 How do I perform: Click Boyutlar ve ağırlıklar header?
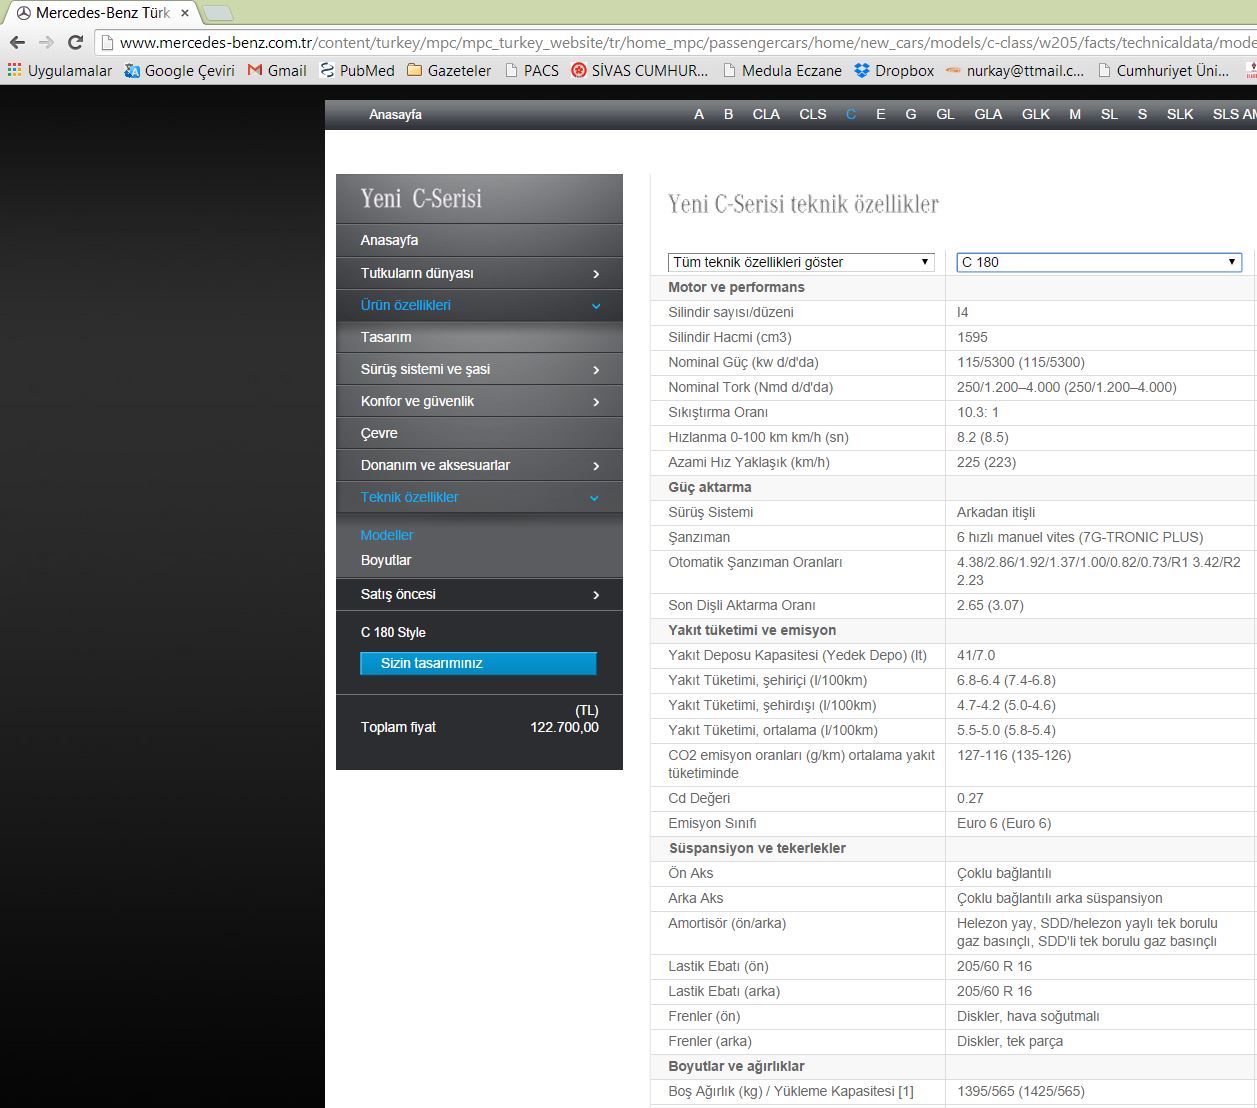736,1066
